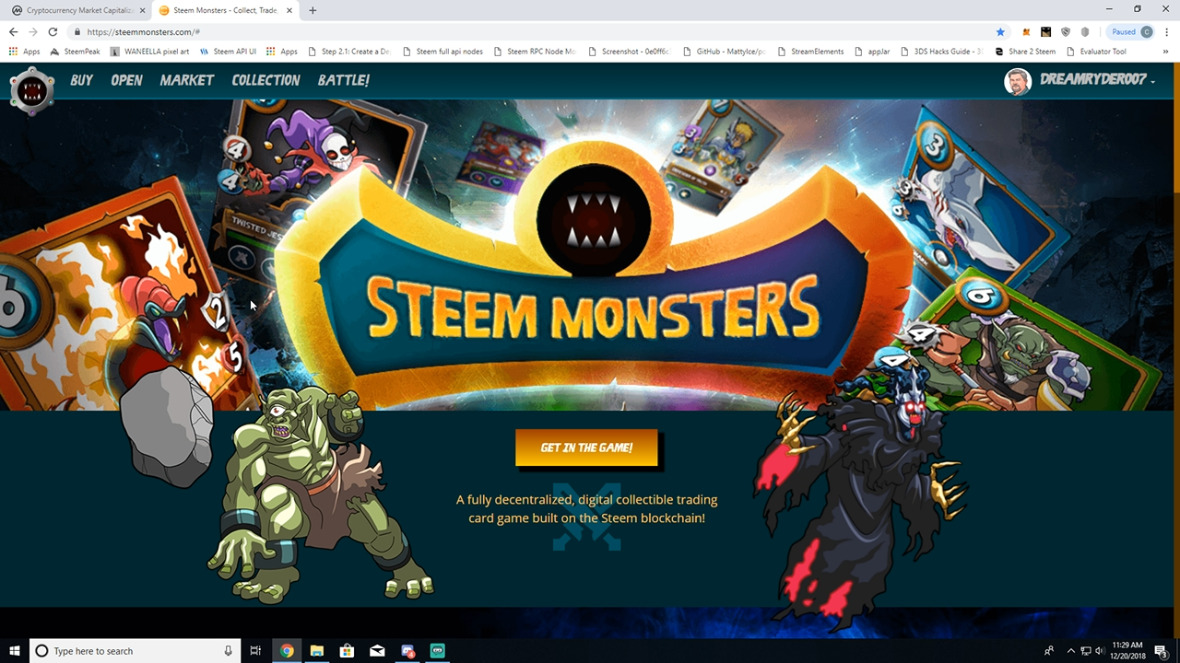Screen dimensions: 1180x663
Task: Click the network status tray icon
Action: (1085, 651)
